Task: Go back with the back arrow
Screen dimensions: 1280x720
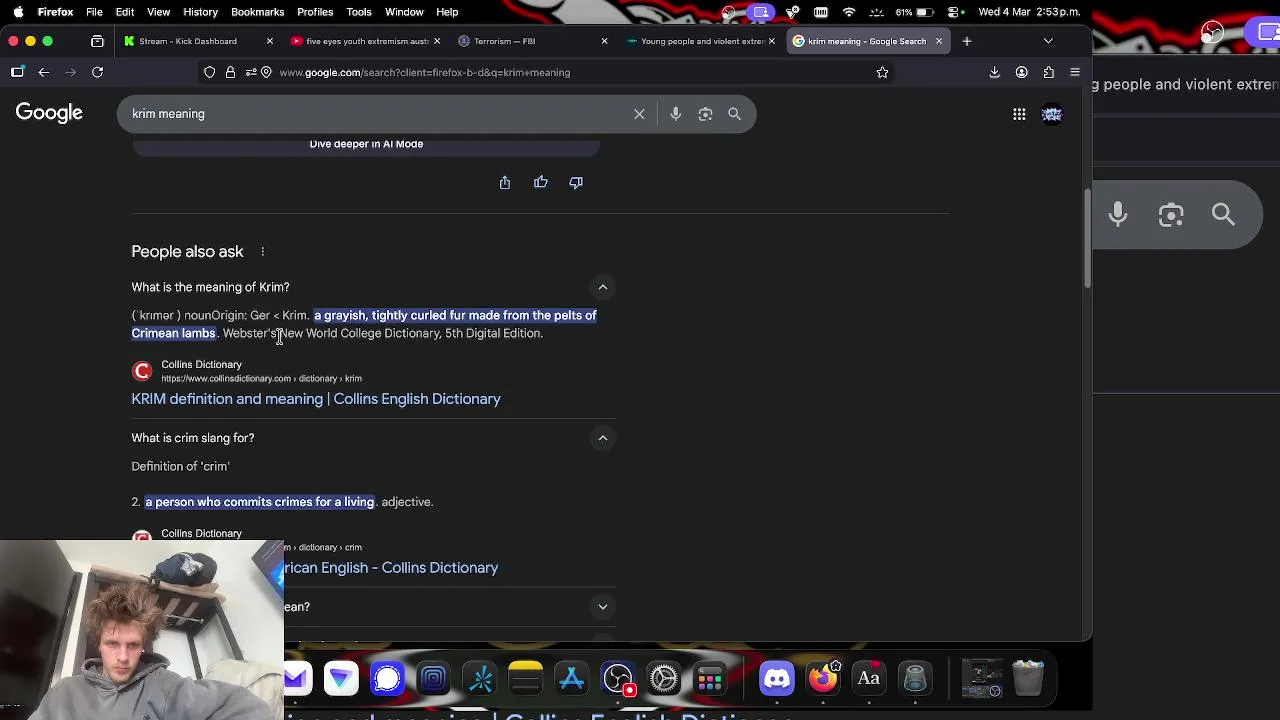Action: click(44, 72)
